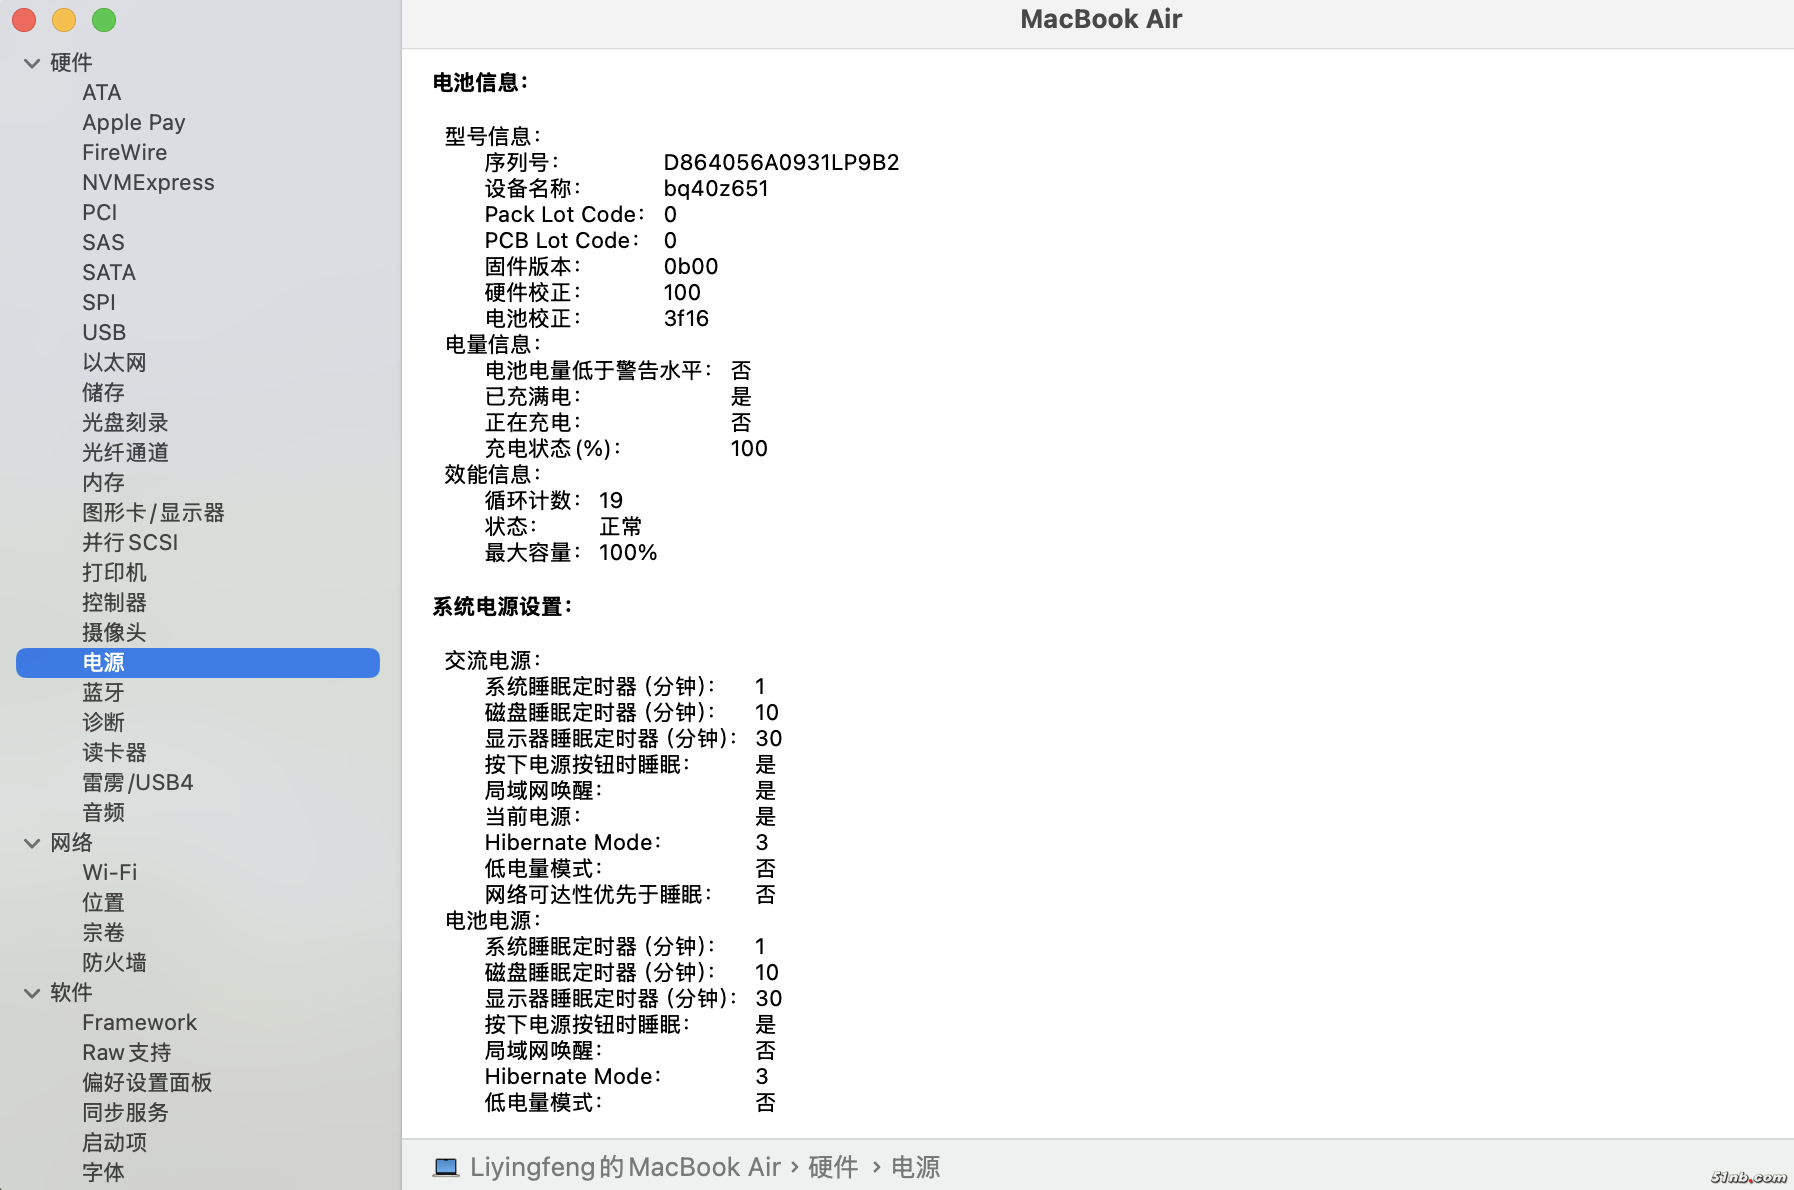Select USB in the hardware list
Image resolution: width=1794 pixels, height=1190 pixels.
point(104,332)
